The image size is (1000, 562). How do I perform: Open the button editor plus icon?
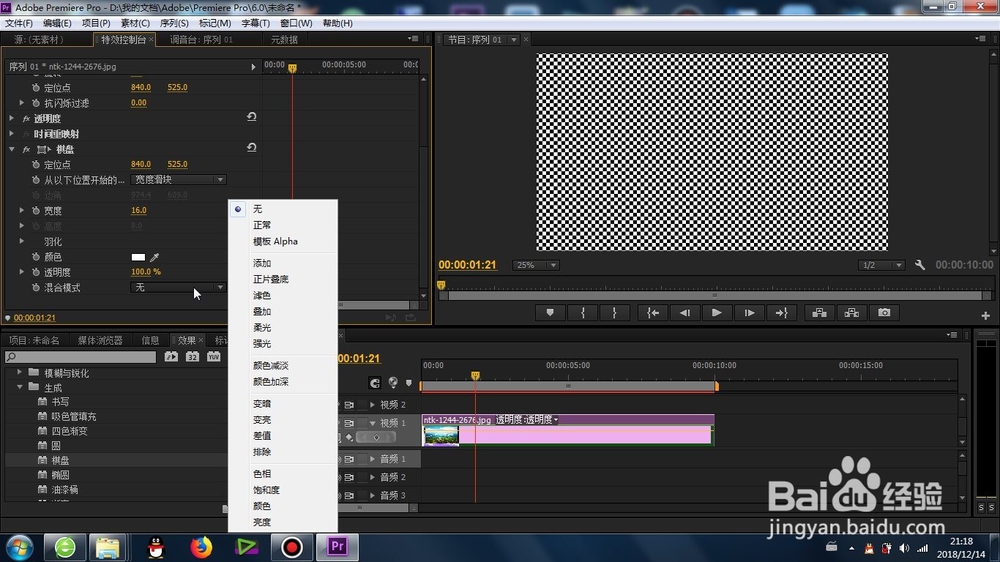[985, 315]
